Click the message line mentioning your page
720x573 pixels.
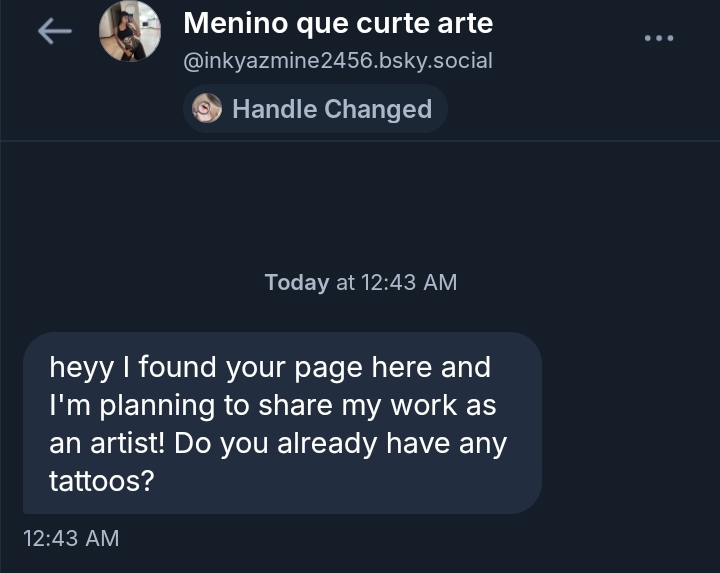click(x=270, y=367)
